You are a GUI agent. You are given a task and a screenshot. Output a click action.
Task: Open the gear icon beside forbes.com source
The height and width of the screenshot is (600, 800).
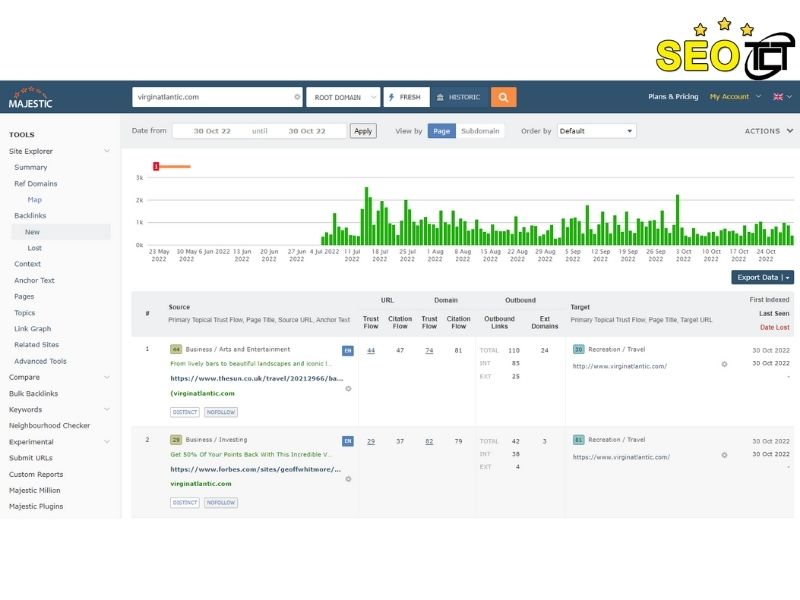coord(348,479)
